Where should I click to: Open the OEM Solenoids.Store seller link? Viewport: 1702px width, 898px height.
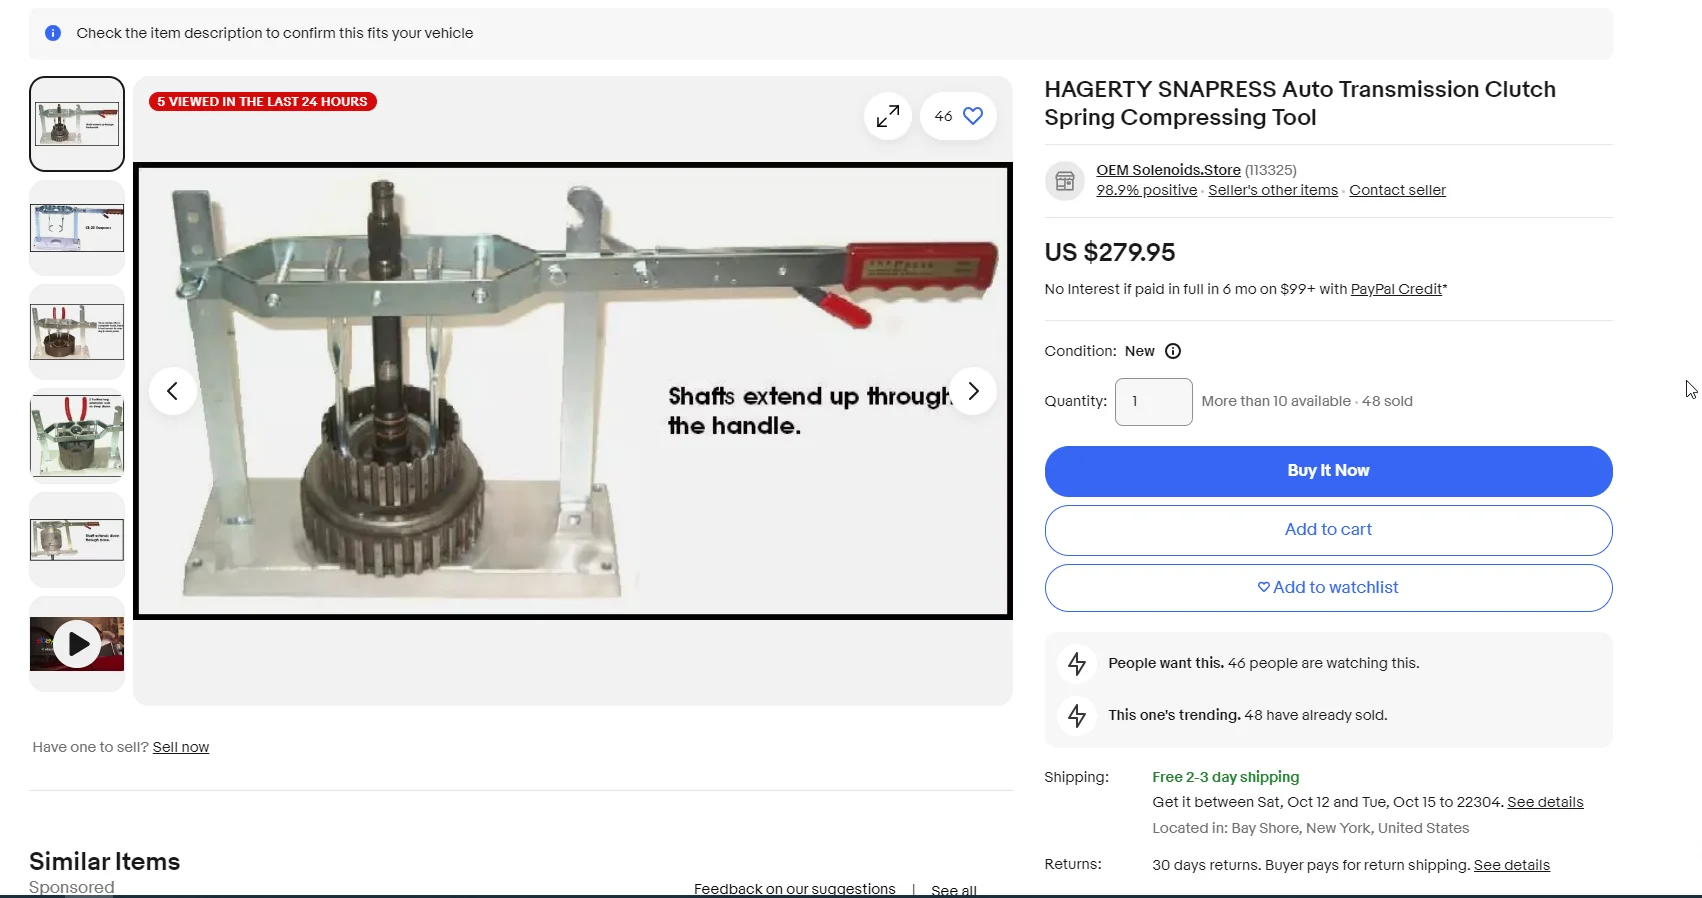coord(1167,170)
